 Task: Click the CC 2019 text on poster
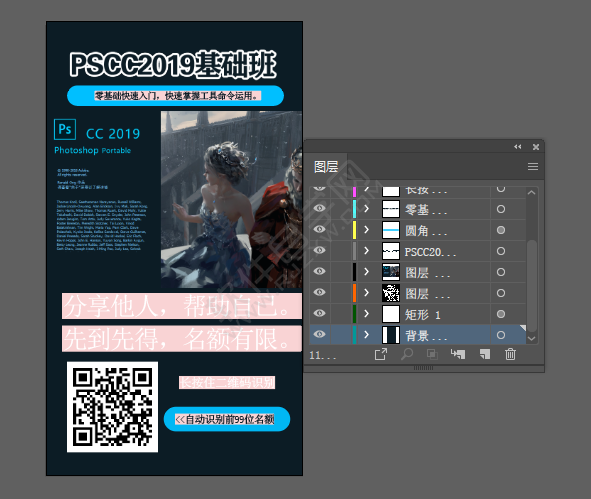click(113, 134)
